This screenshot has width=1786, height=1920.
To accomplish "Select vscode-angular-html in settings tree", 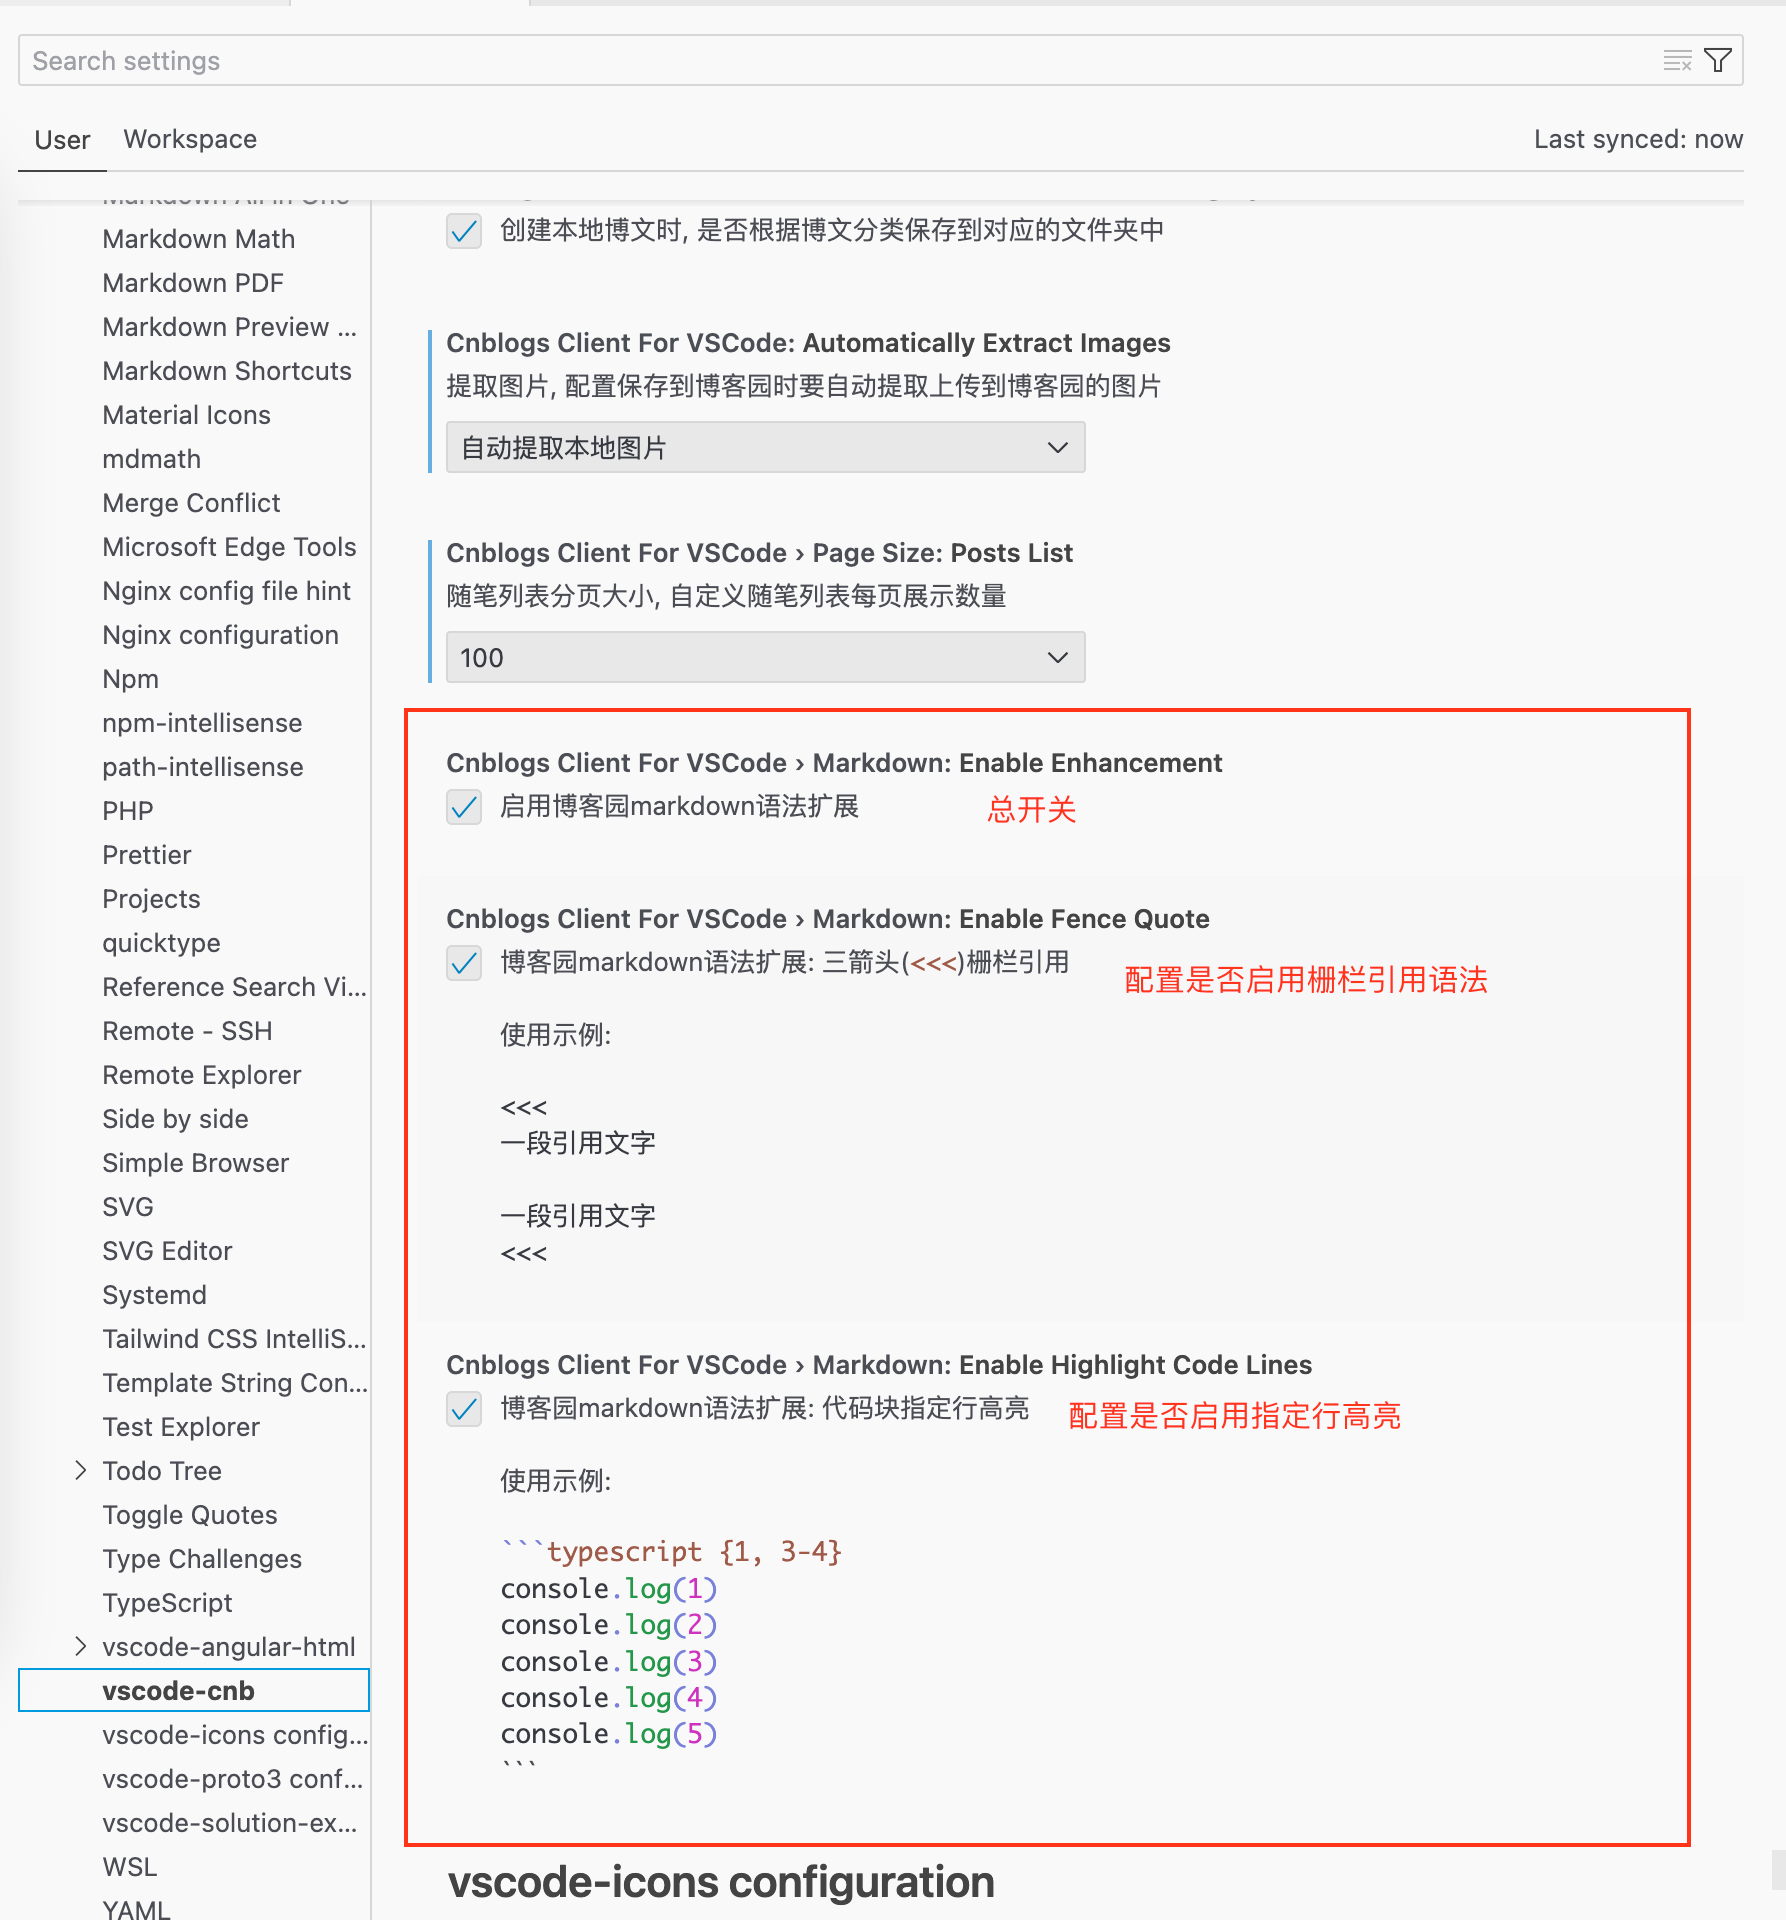I will (229, 1647).
